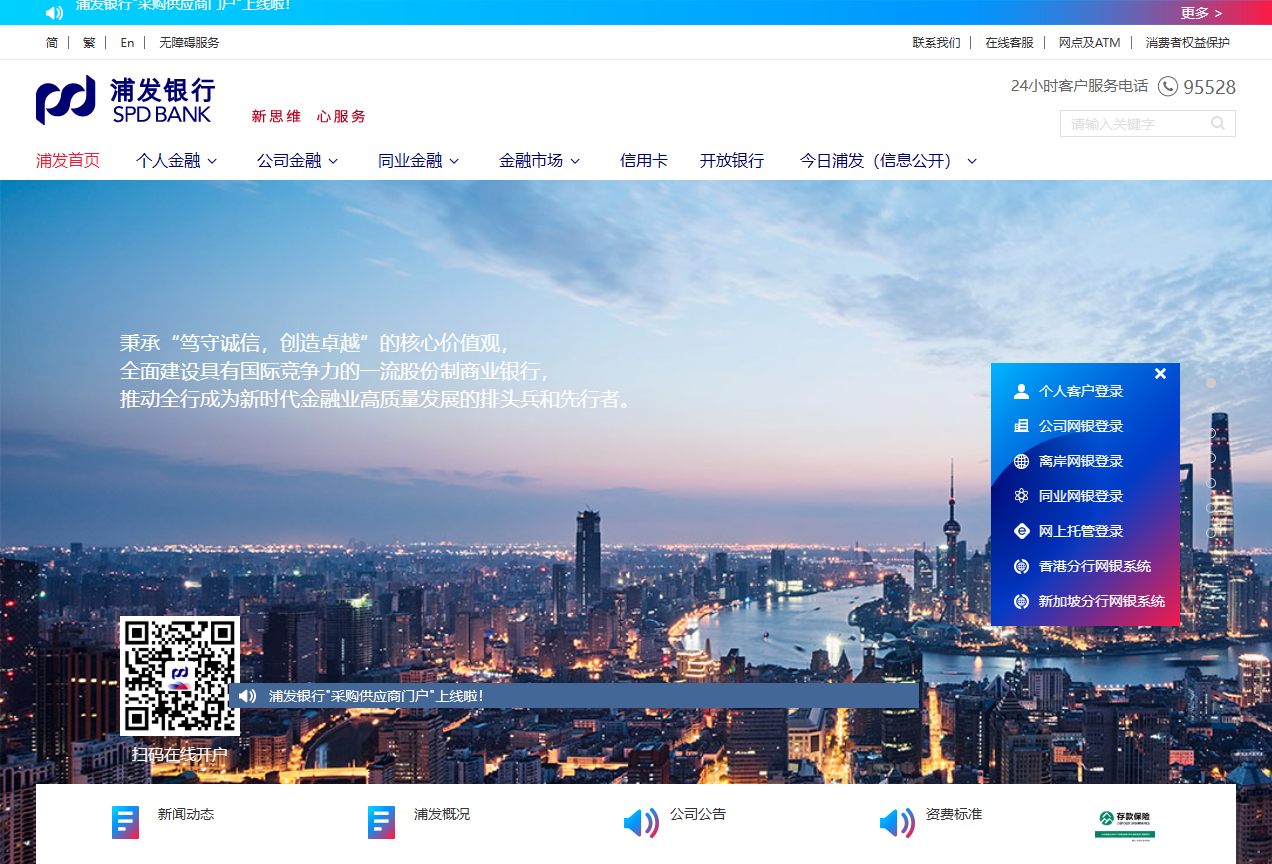Select the phone icon beside 95528
Screen dimensions: 1272x864
click(x=1168, y=86)
